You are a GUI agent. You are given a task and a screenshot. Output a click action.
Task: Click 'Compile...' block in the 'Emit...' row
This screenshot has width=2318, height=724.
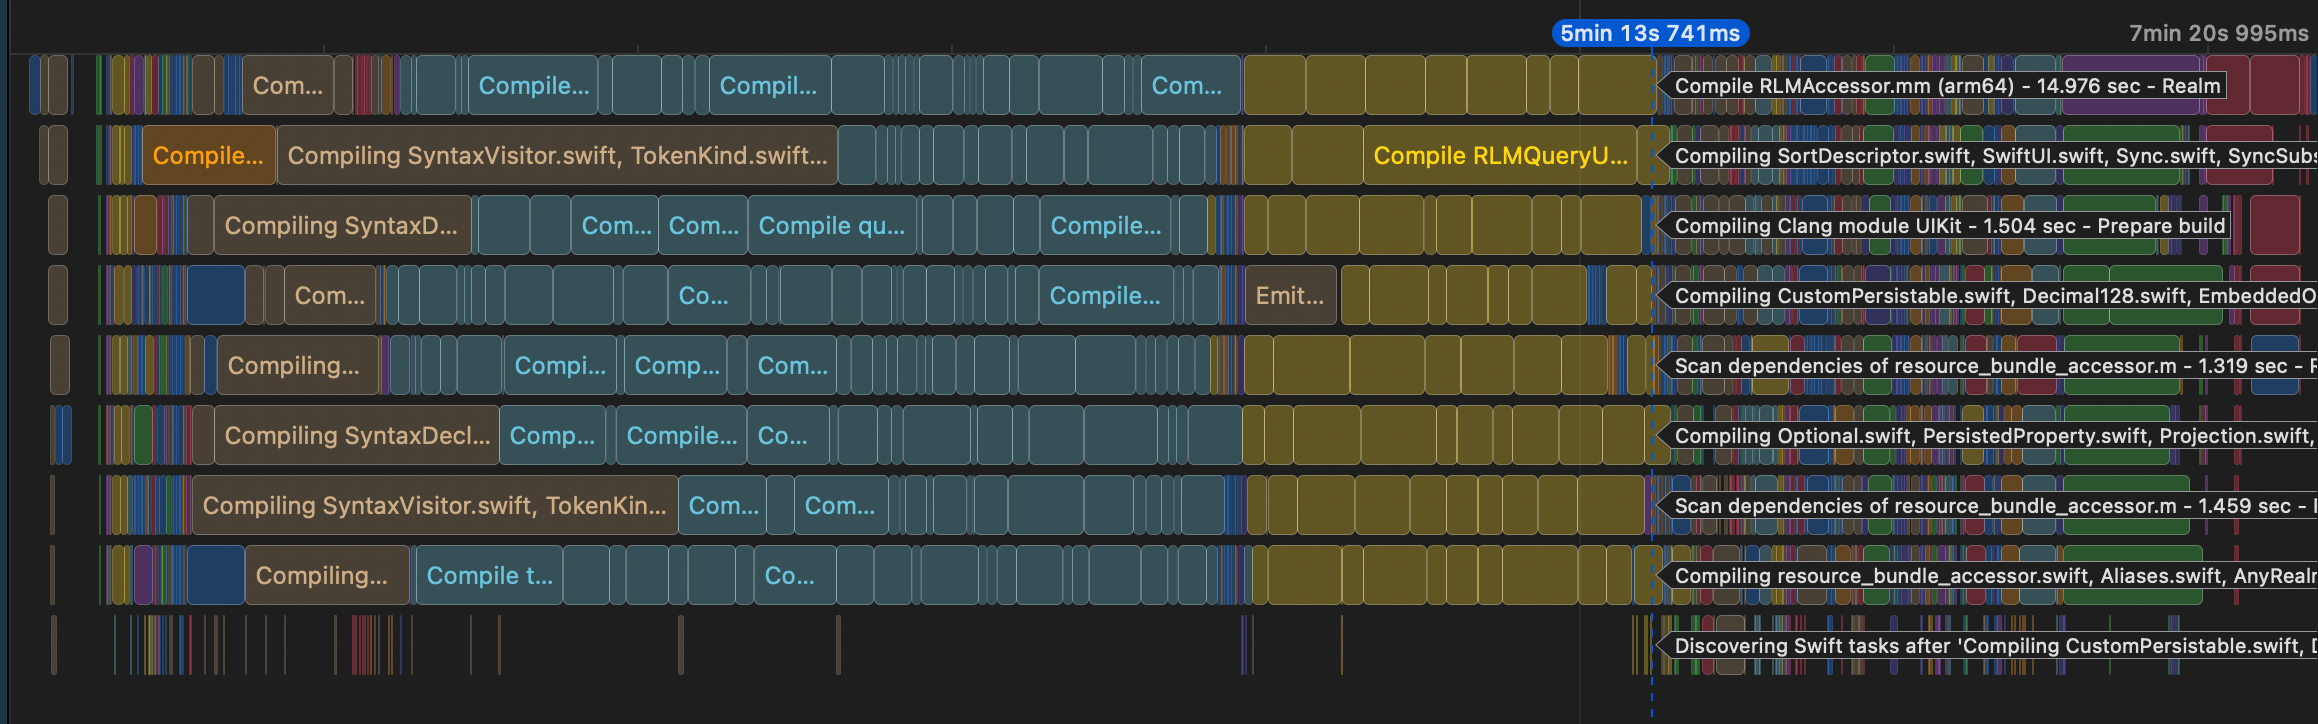pyautogui.click(x=1106, y=295)
